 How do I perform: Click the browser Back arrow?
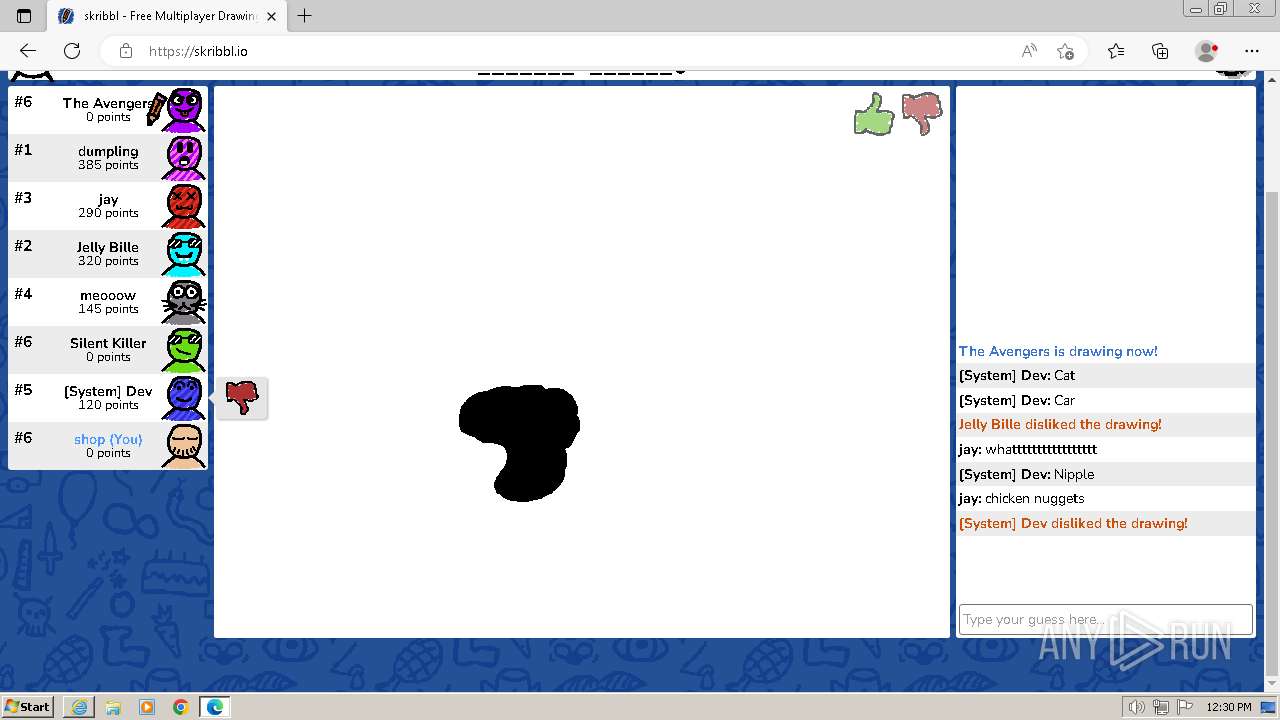pyautogui.click(x=28, y=51)
